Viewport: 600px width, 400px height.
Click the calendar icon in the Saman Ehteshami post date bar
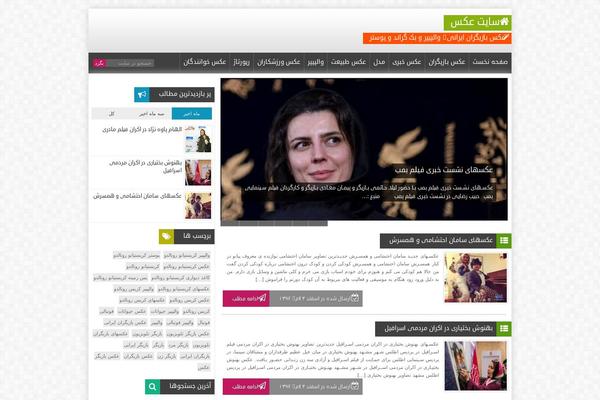click(355, 298)
